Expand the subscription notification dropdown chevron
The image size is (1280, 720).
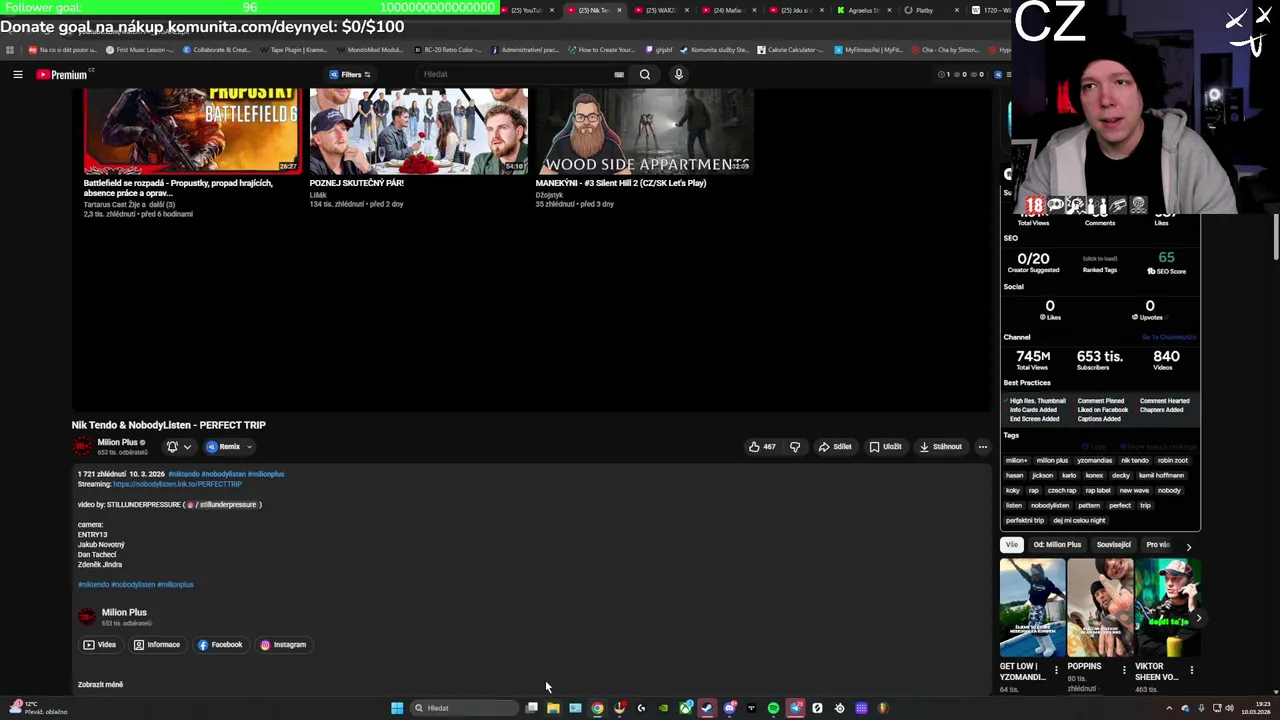click(187, 447)
